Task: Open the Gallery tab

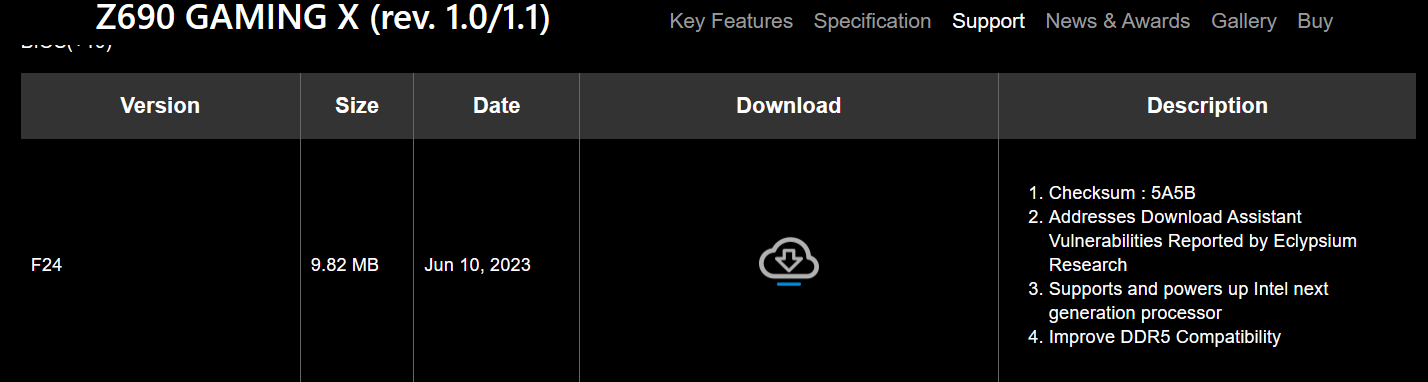Action: (1244, 21)
